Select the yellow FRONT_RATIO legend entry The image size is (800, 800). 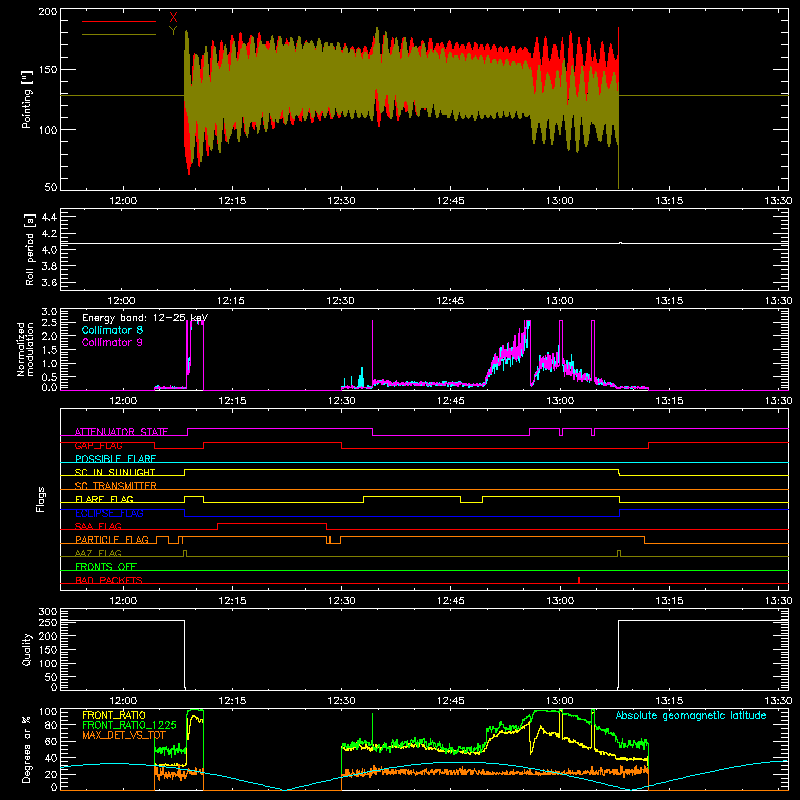[114, 715]
